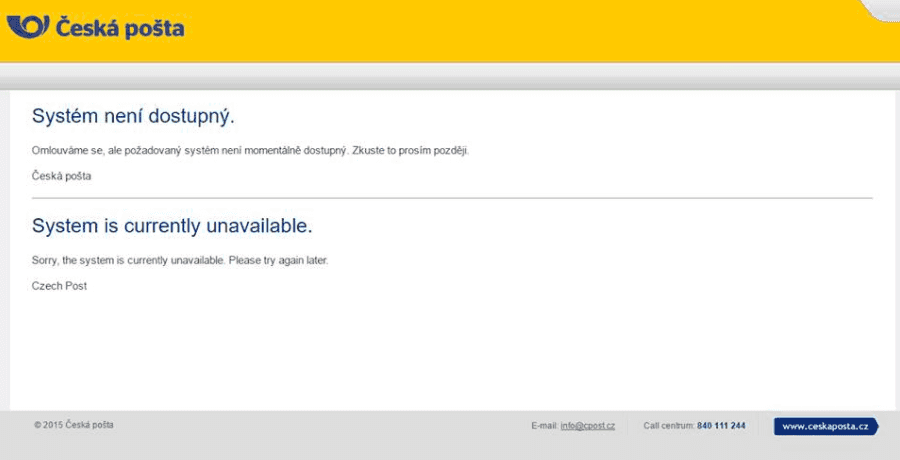Click the arrow tip of the ceskaposta.cz button
The width and height of the screenshot is (900, 460).
coord(874,426)
